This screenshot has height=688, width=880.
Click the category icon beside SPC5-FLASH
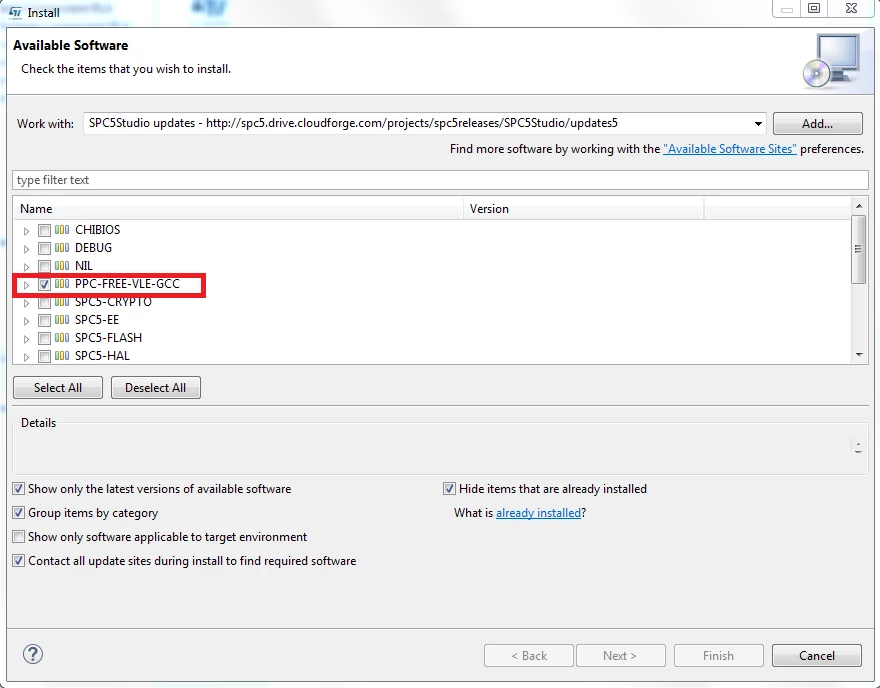click(62, 338)
